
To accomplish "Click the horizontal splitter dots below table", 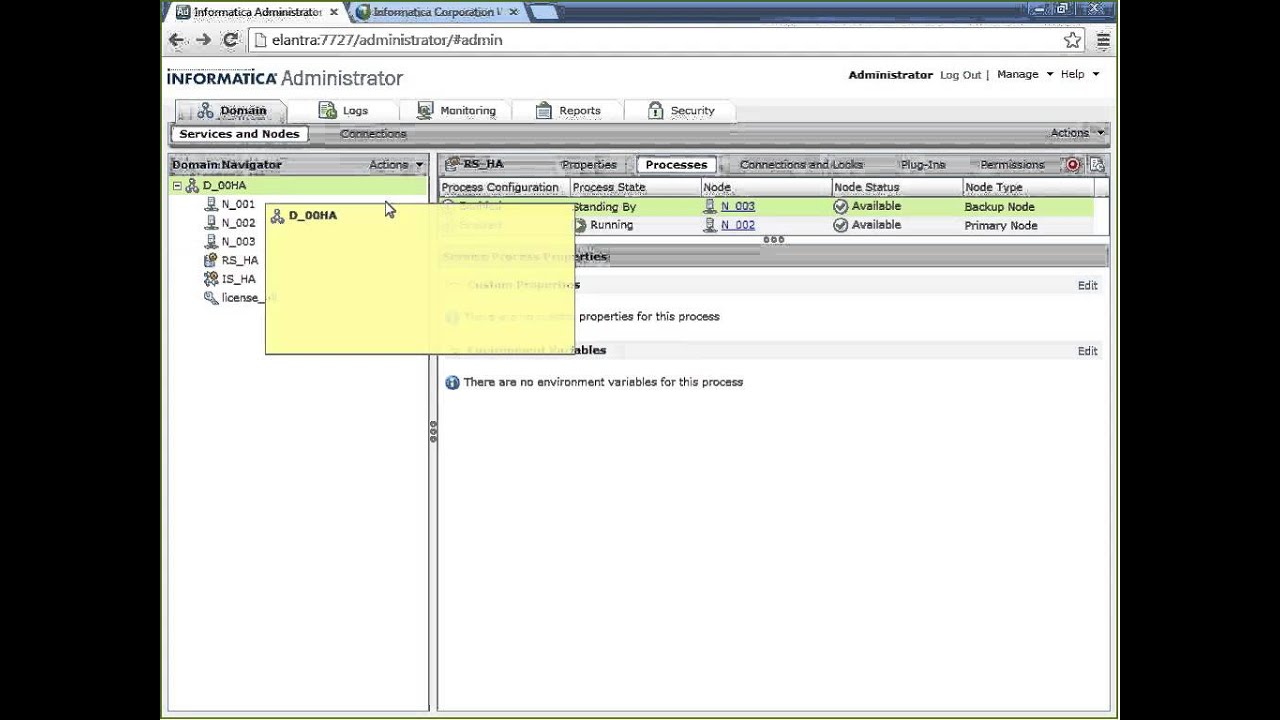I will 773,240.
